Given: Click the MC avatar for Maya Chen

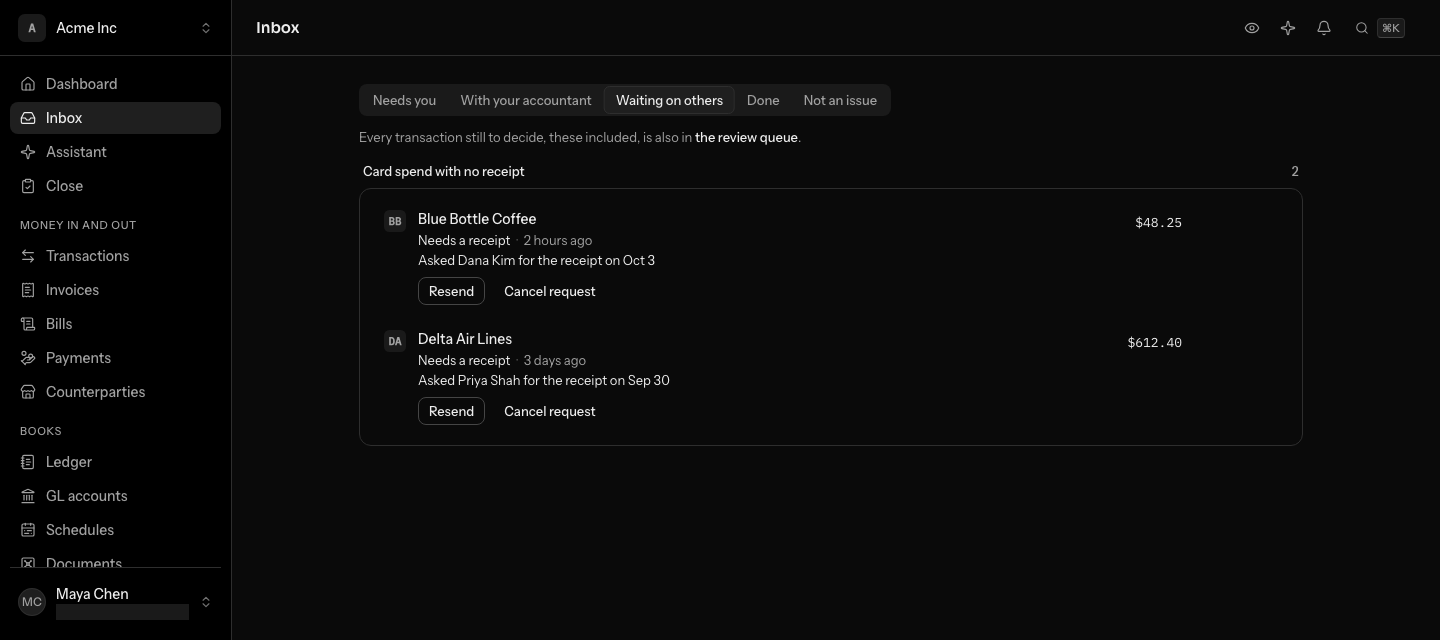Looking at the screenshot, I should (32, 602).
